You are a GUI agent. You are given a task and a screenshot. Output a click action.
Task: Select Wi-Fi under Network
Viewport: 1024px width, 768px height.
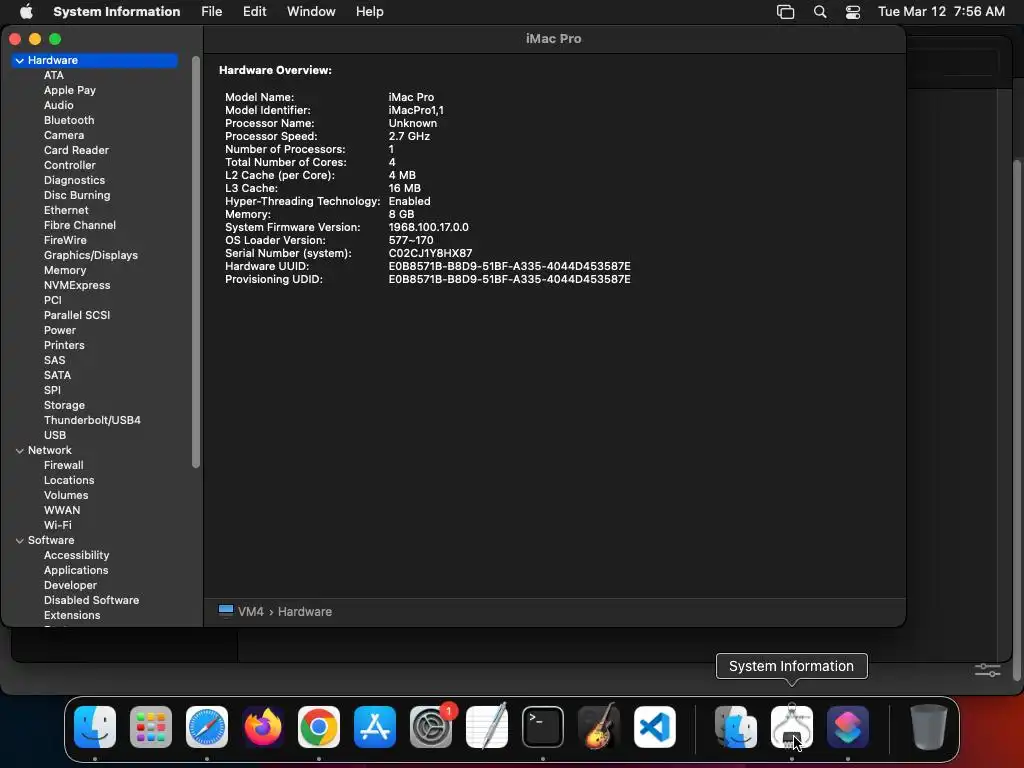point(57,526)
